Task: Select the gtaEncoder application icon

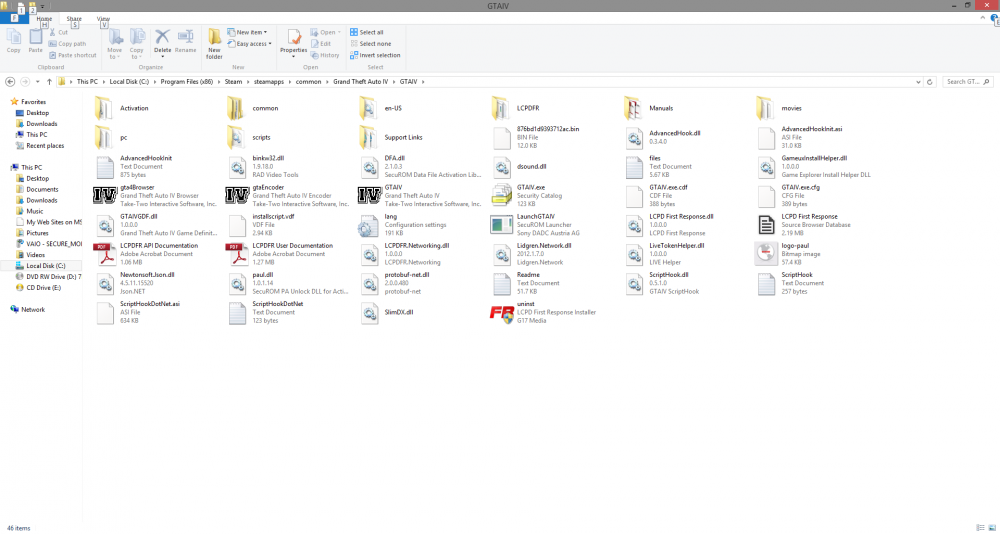Action: click(x=237, y=196)
